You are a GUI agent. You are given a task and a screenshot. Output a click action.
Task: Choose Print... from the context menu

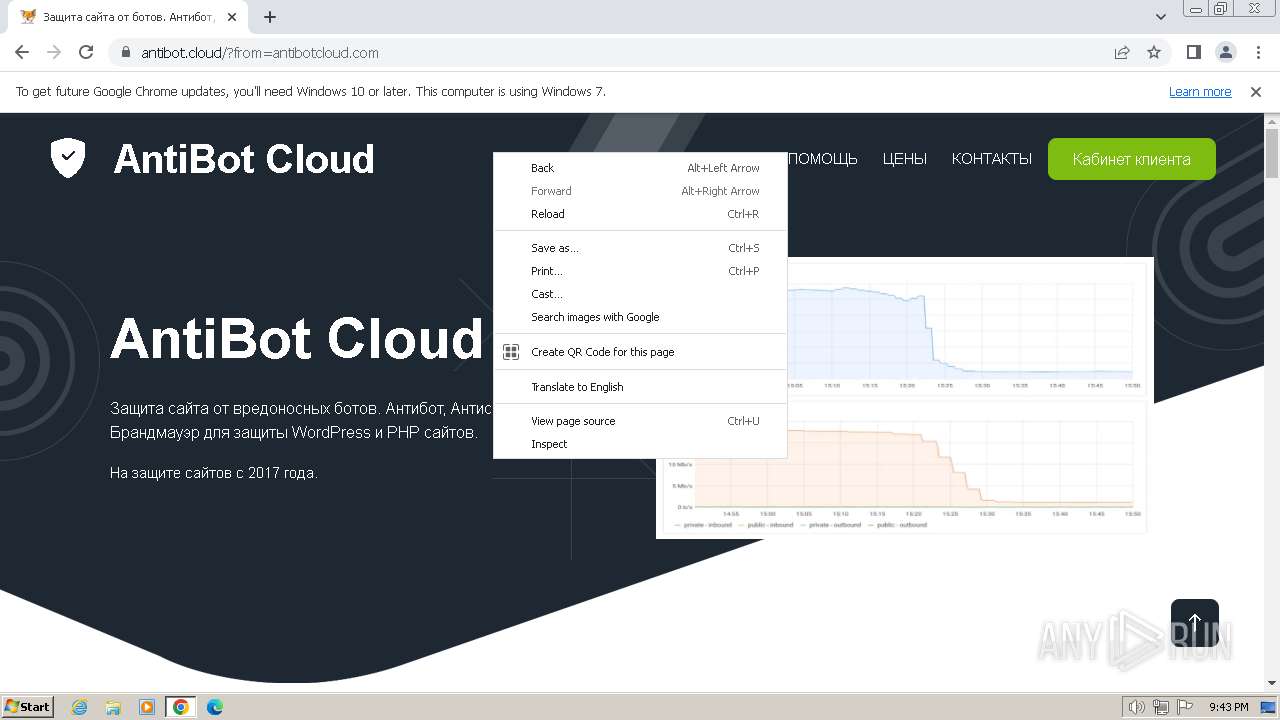point(640,271)
